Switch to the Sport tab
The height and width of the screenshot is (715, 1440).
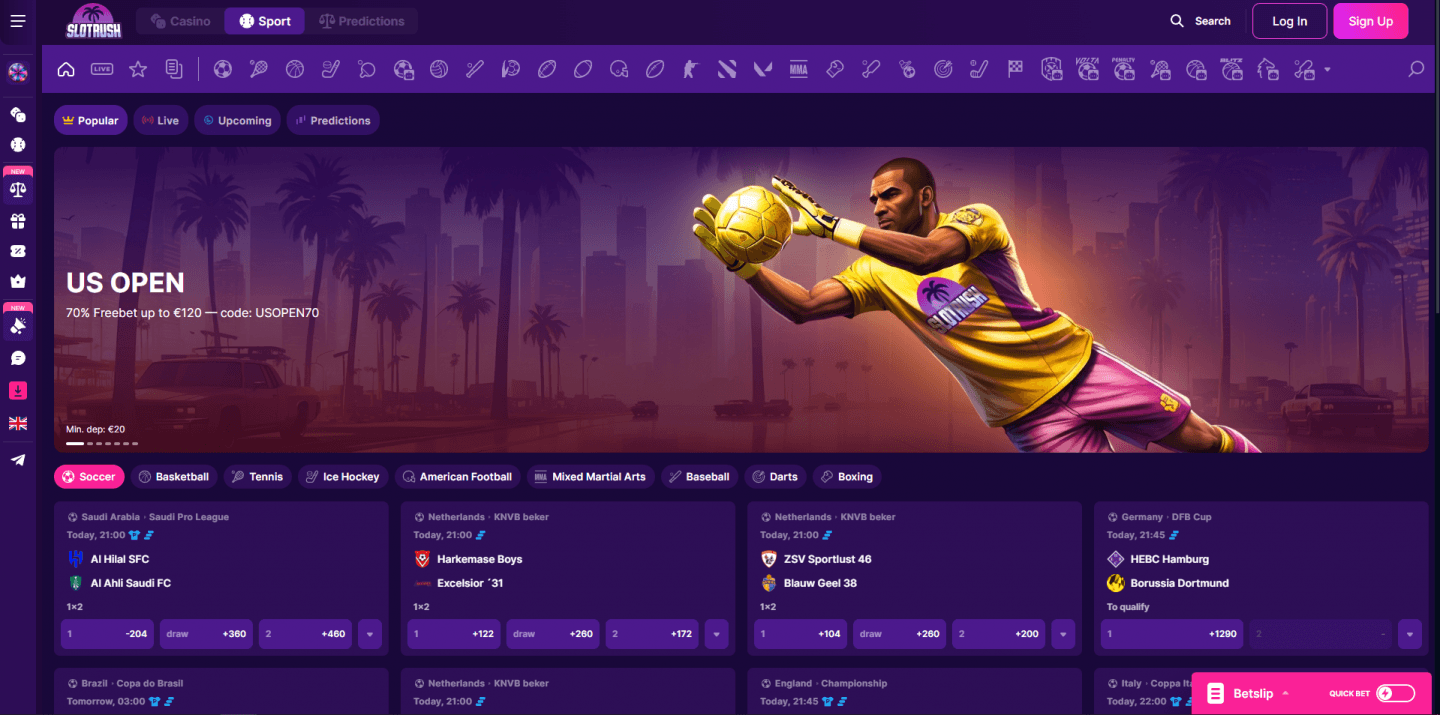point(265,21)
